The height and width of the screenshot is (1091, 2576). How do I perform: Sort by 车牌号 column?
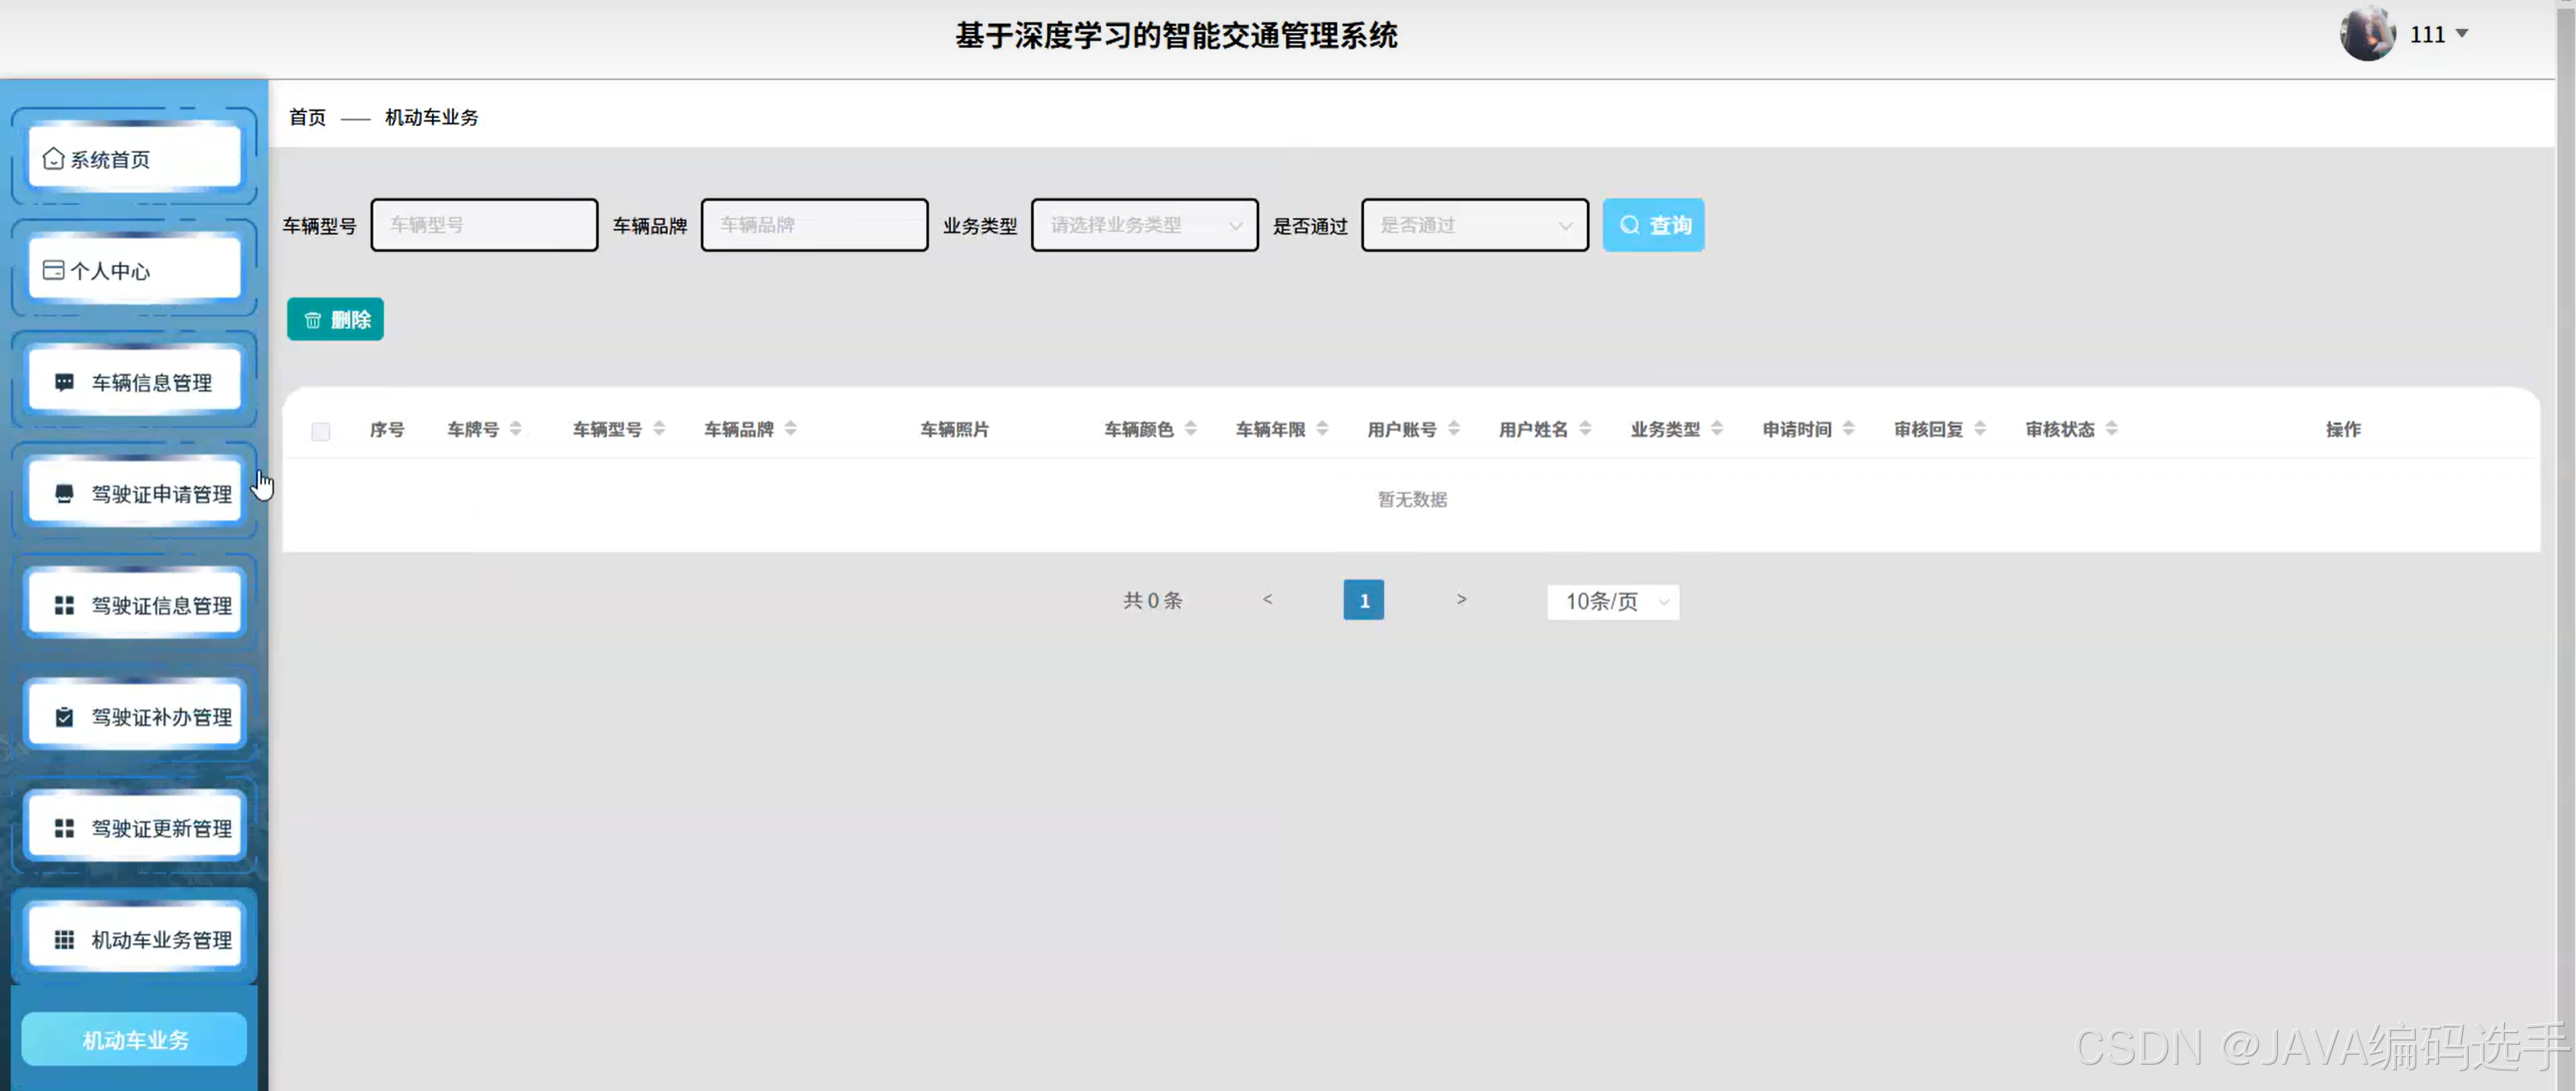click(515, 428)
